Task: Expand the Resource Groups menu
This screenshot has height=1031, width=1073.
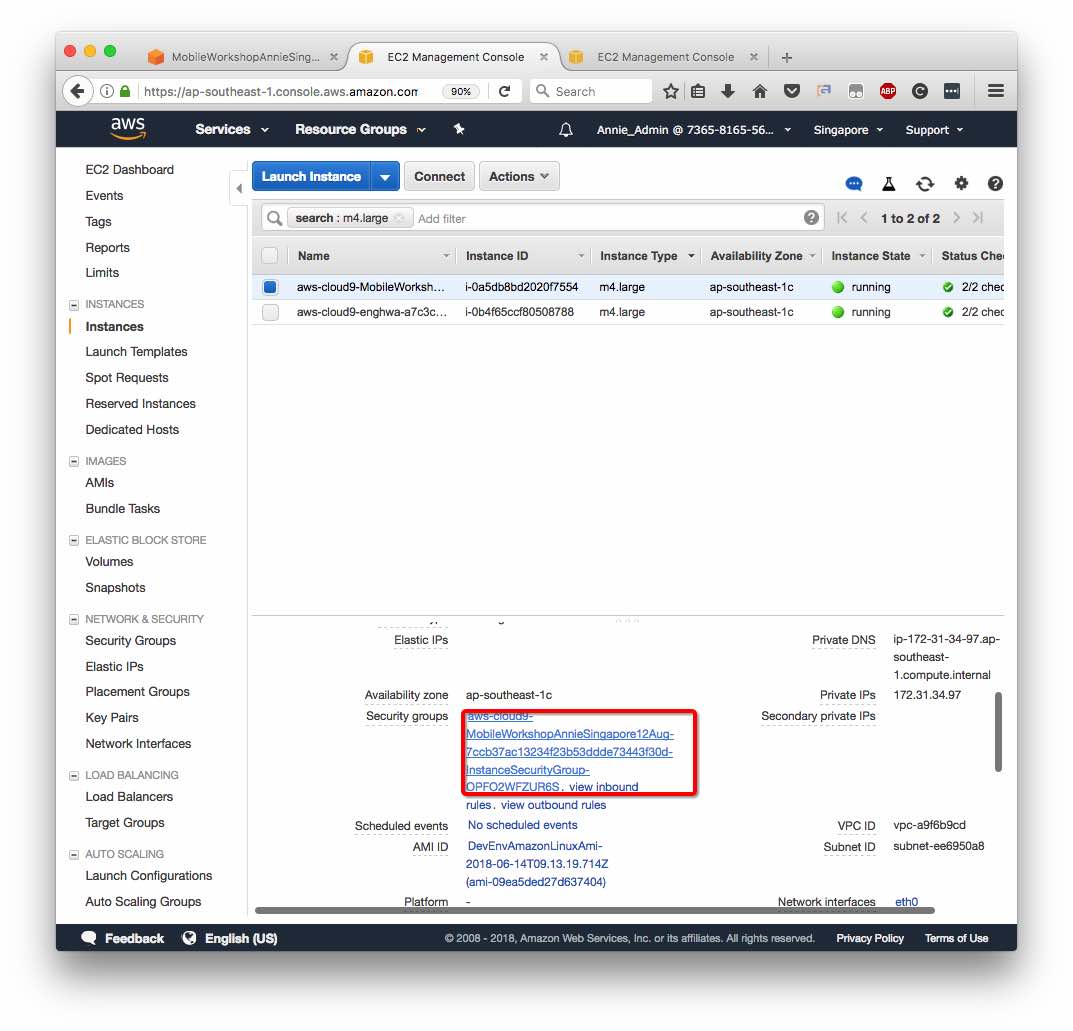Action: 361,129
